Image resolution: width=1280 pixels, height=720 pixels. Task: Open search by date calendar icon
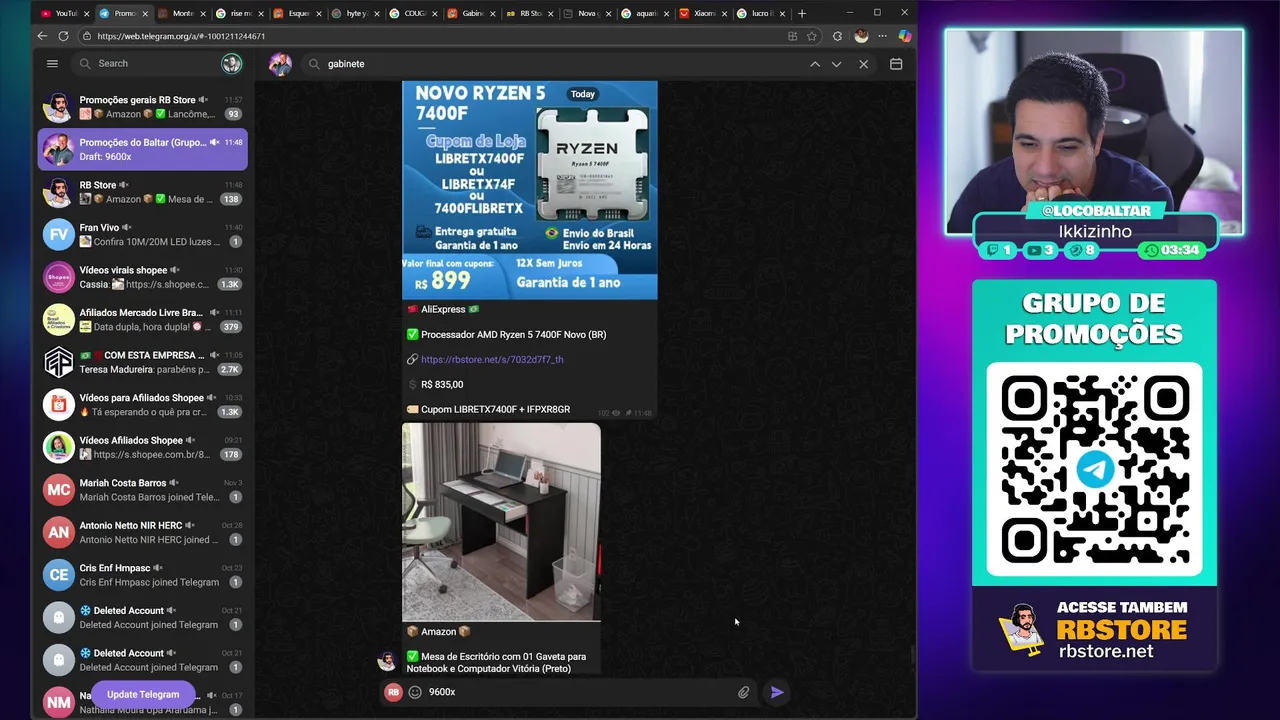coord(896,64)
